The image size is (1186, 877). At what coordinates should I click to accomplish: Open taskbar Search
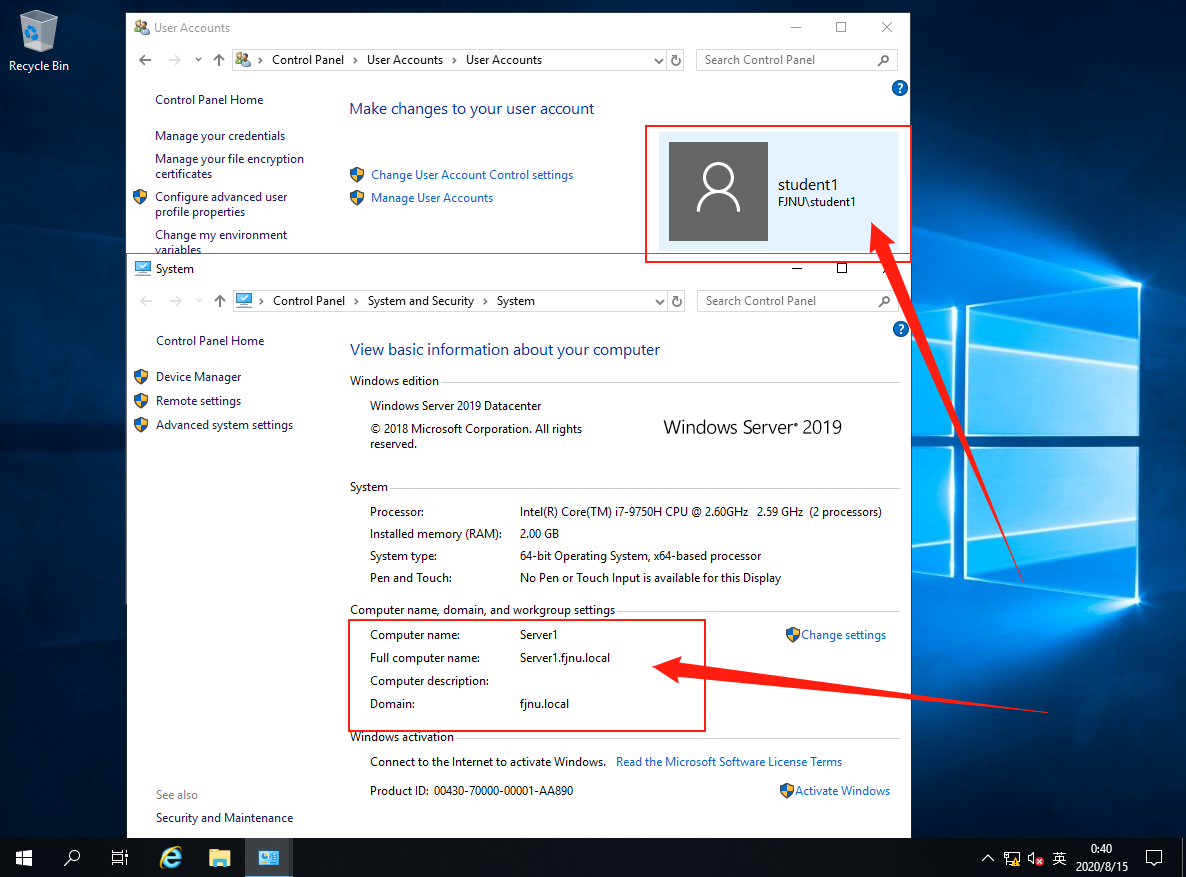pos(72,857)
